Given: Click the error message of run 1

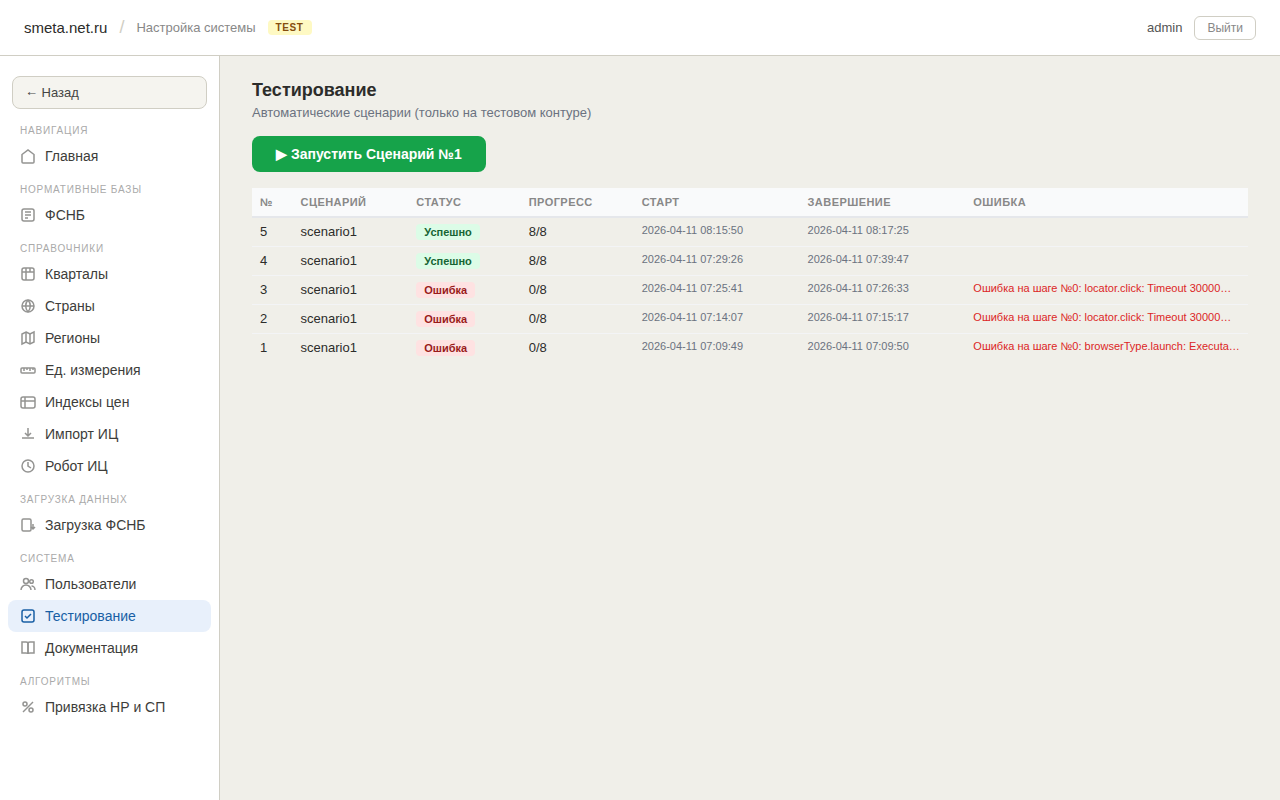Looking at the screenshot, I should click(1105, 346).
